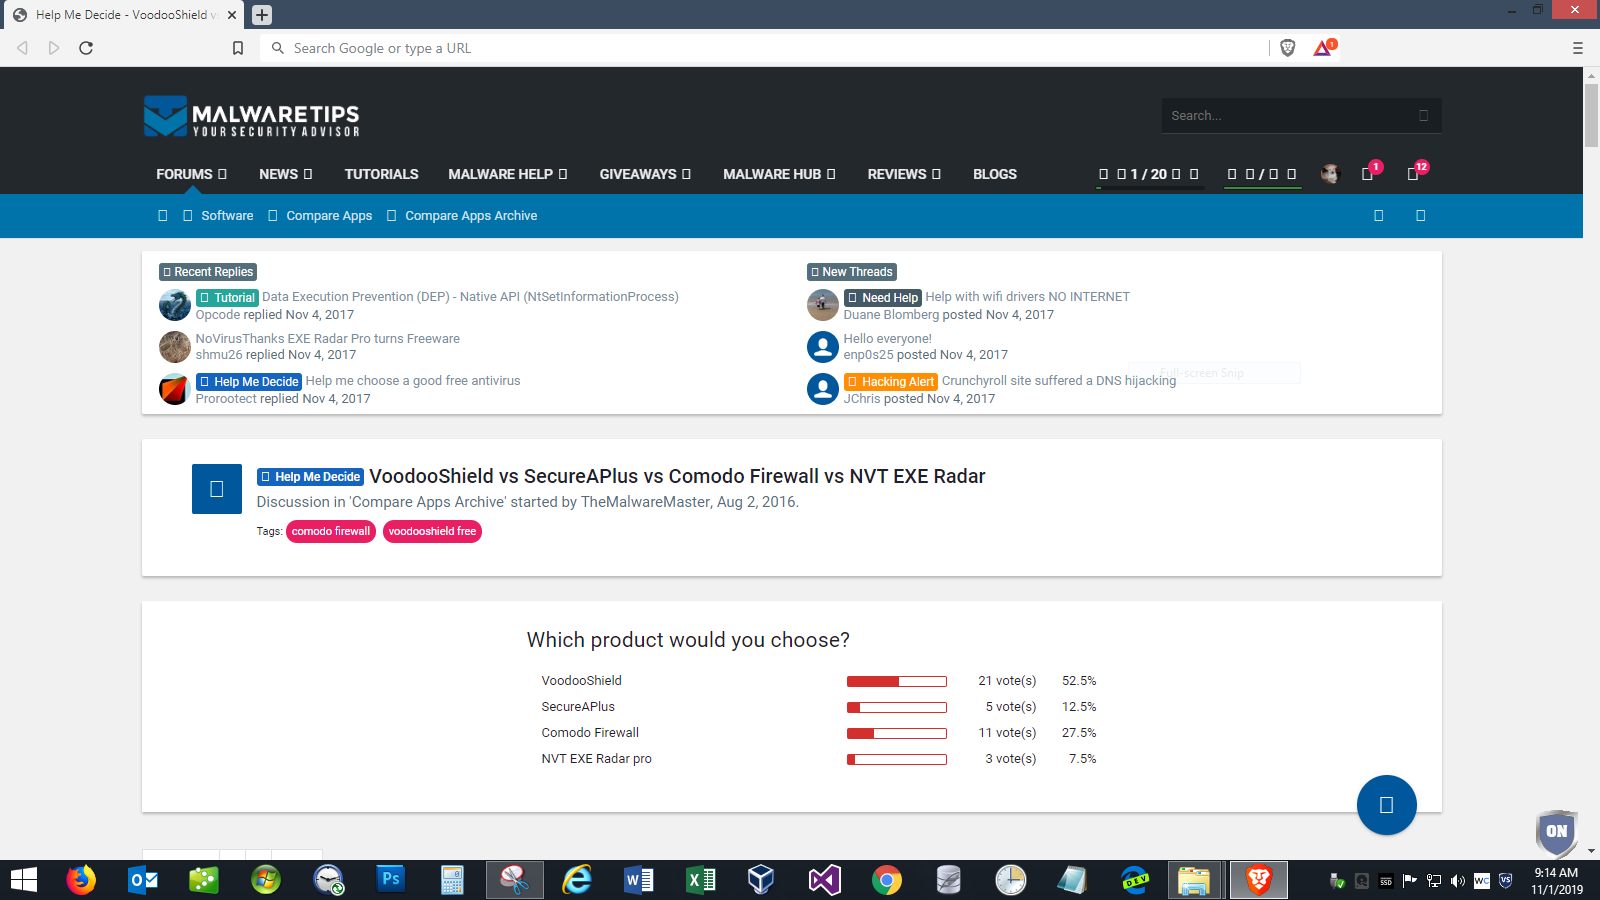
Task: Open File Explorer from the taskbar
Action: pyautogui.click(x=1194, y=880)
